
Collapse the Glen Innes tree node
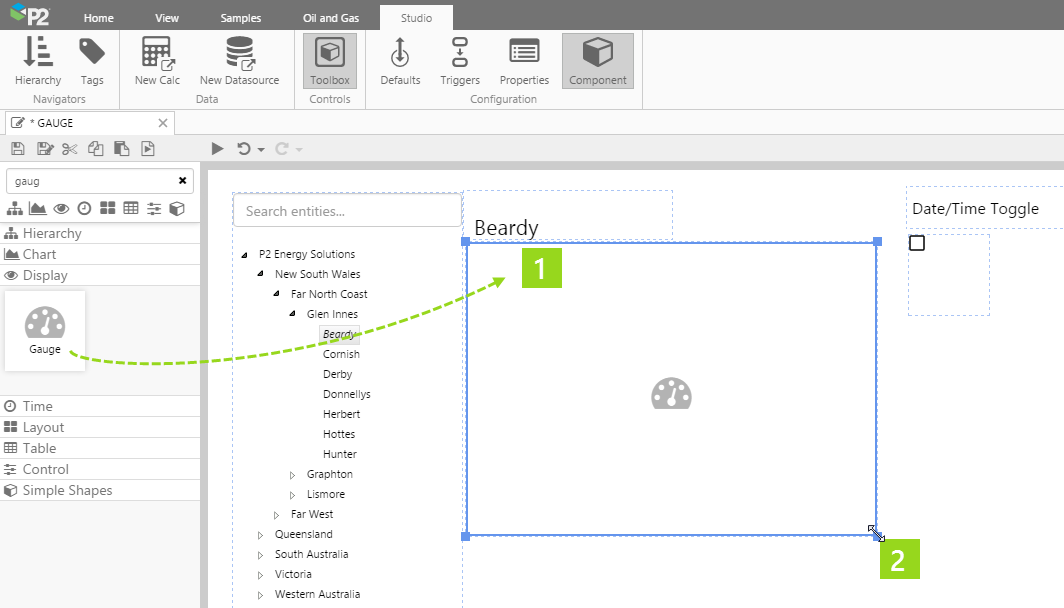293,314
